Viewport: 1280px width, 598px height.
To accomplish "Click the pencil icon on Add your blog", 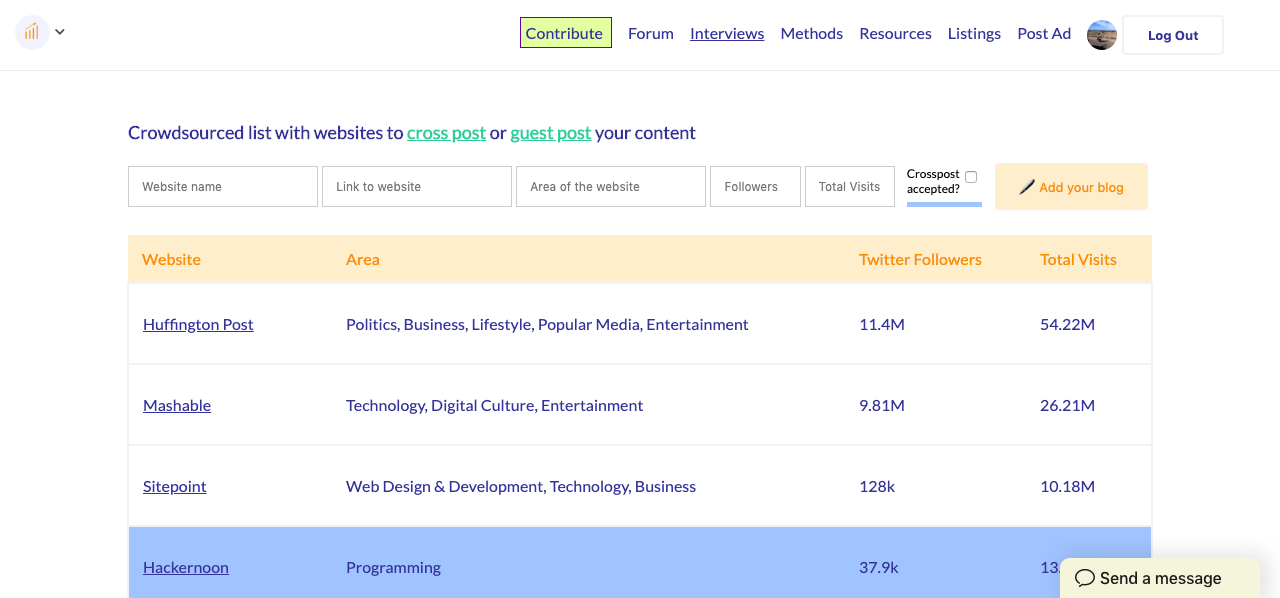I will pyautogui.click(x=1026, y=187).
